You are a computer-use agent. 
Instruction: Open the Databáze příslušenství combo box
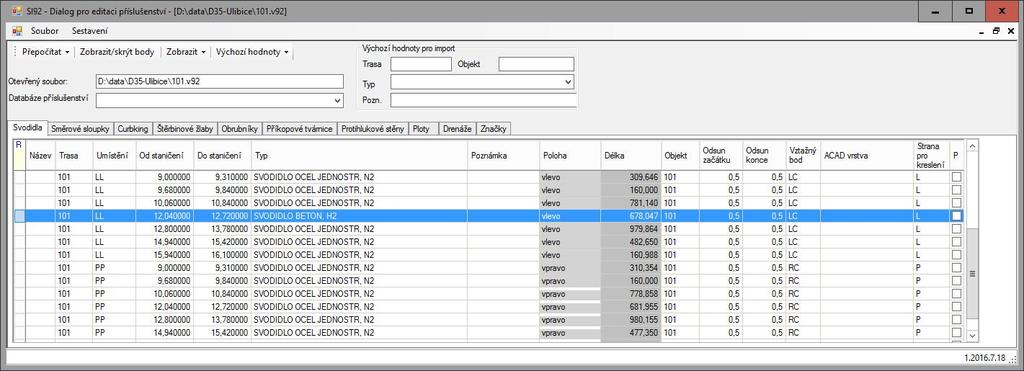(219, 100)
